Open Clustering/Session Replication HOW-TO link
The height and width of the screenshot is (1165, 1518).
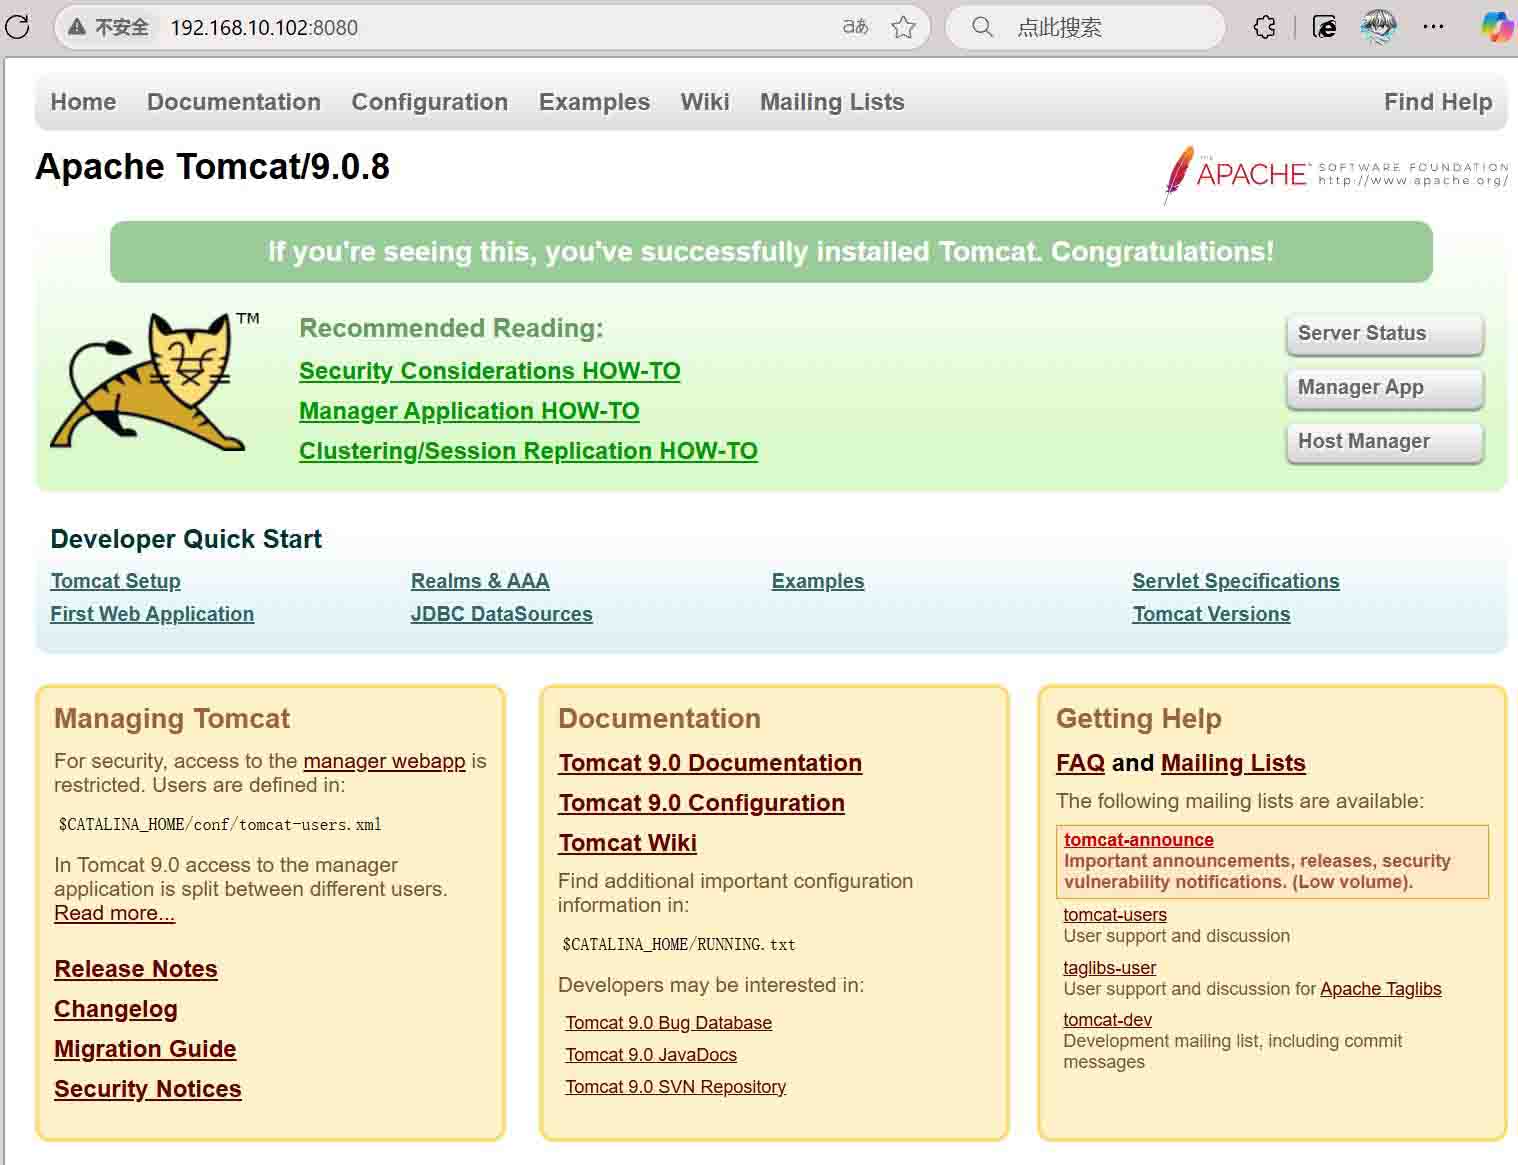click(x=528, y=451)
